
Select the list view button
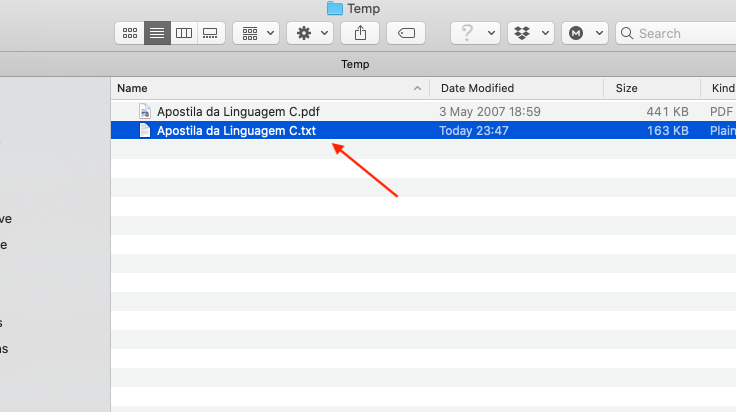[x=157, y=33]
